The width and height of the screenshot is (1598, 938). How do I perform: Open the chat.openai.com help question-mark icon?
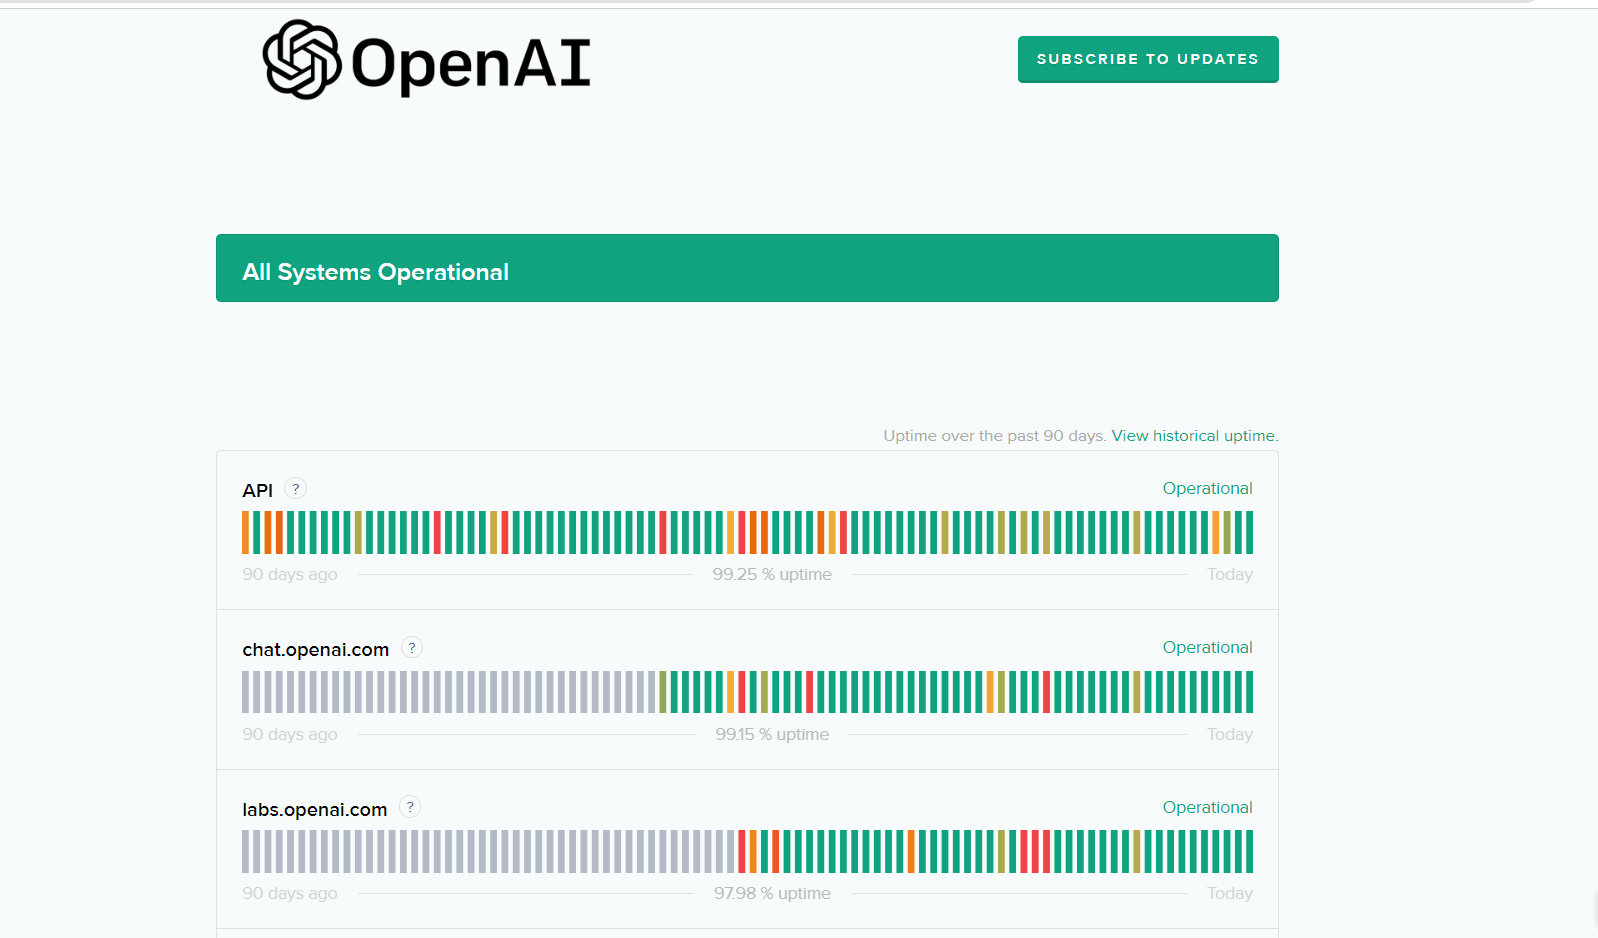(411, 647)
